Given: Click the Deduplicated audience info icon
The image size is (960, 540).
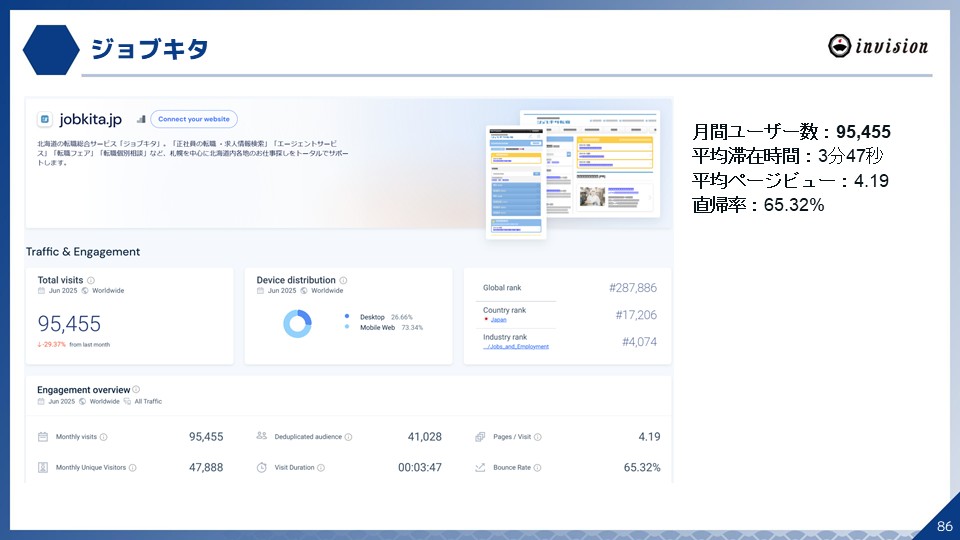Looking at the screenshot, I should [x=348, y=437].
